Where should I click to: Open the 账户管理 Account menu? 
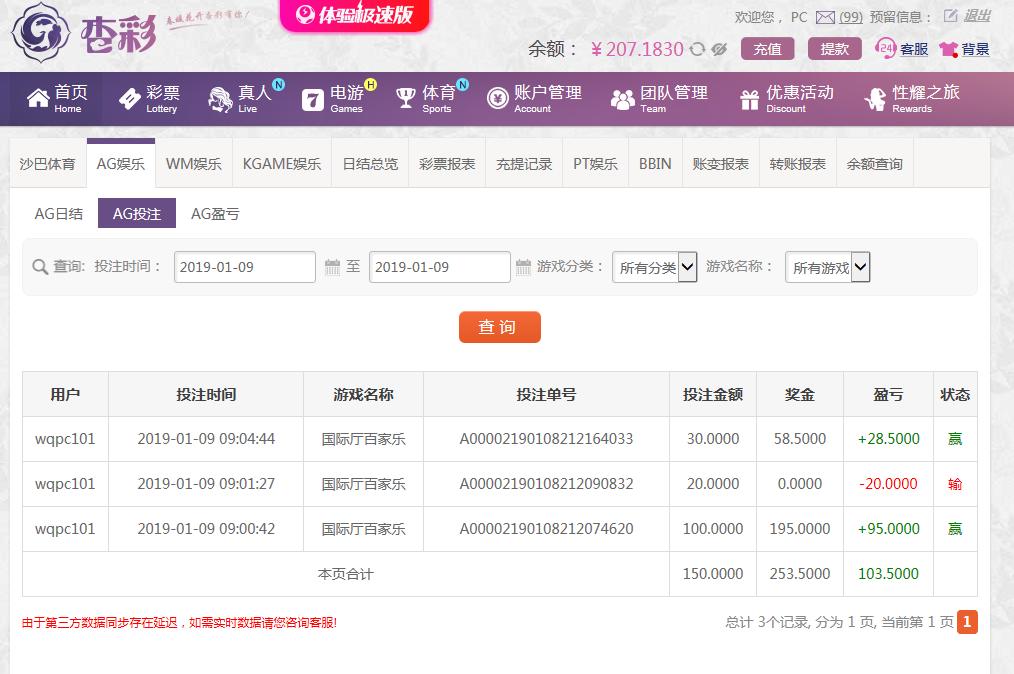pos(534,99)
